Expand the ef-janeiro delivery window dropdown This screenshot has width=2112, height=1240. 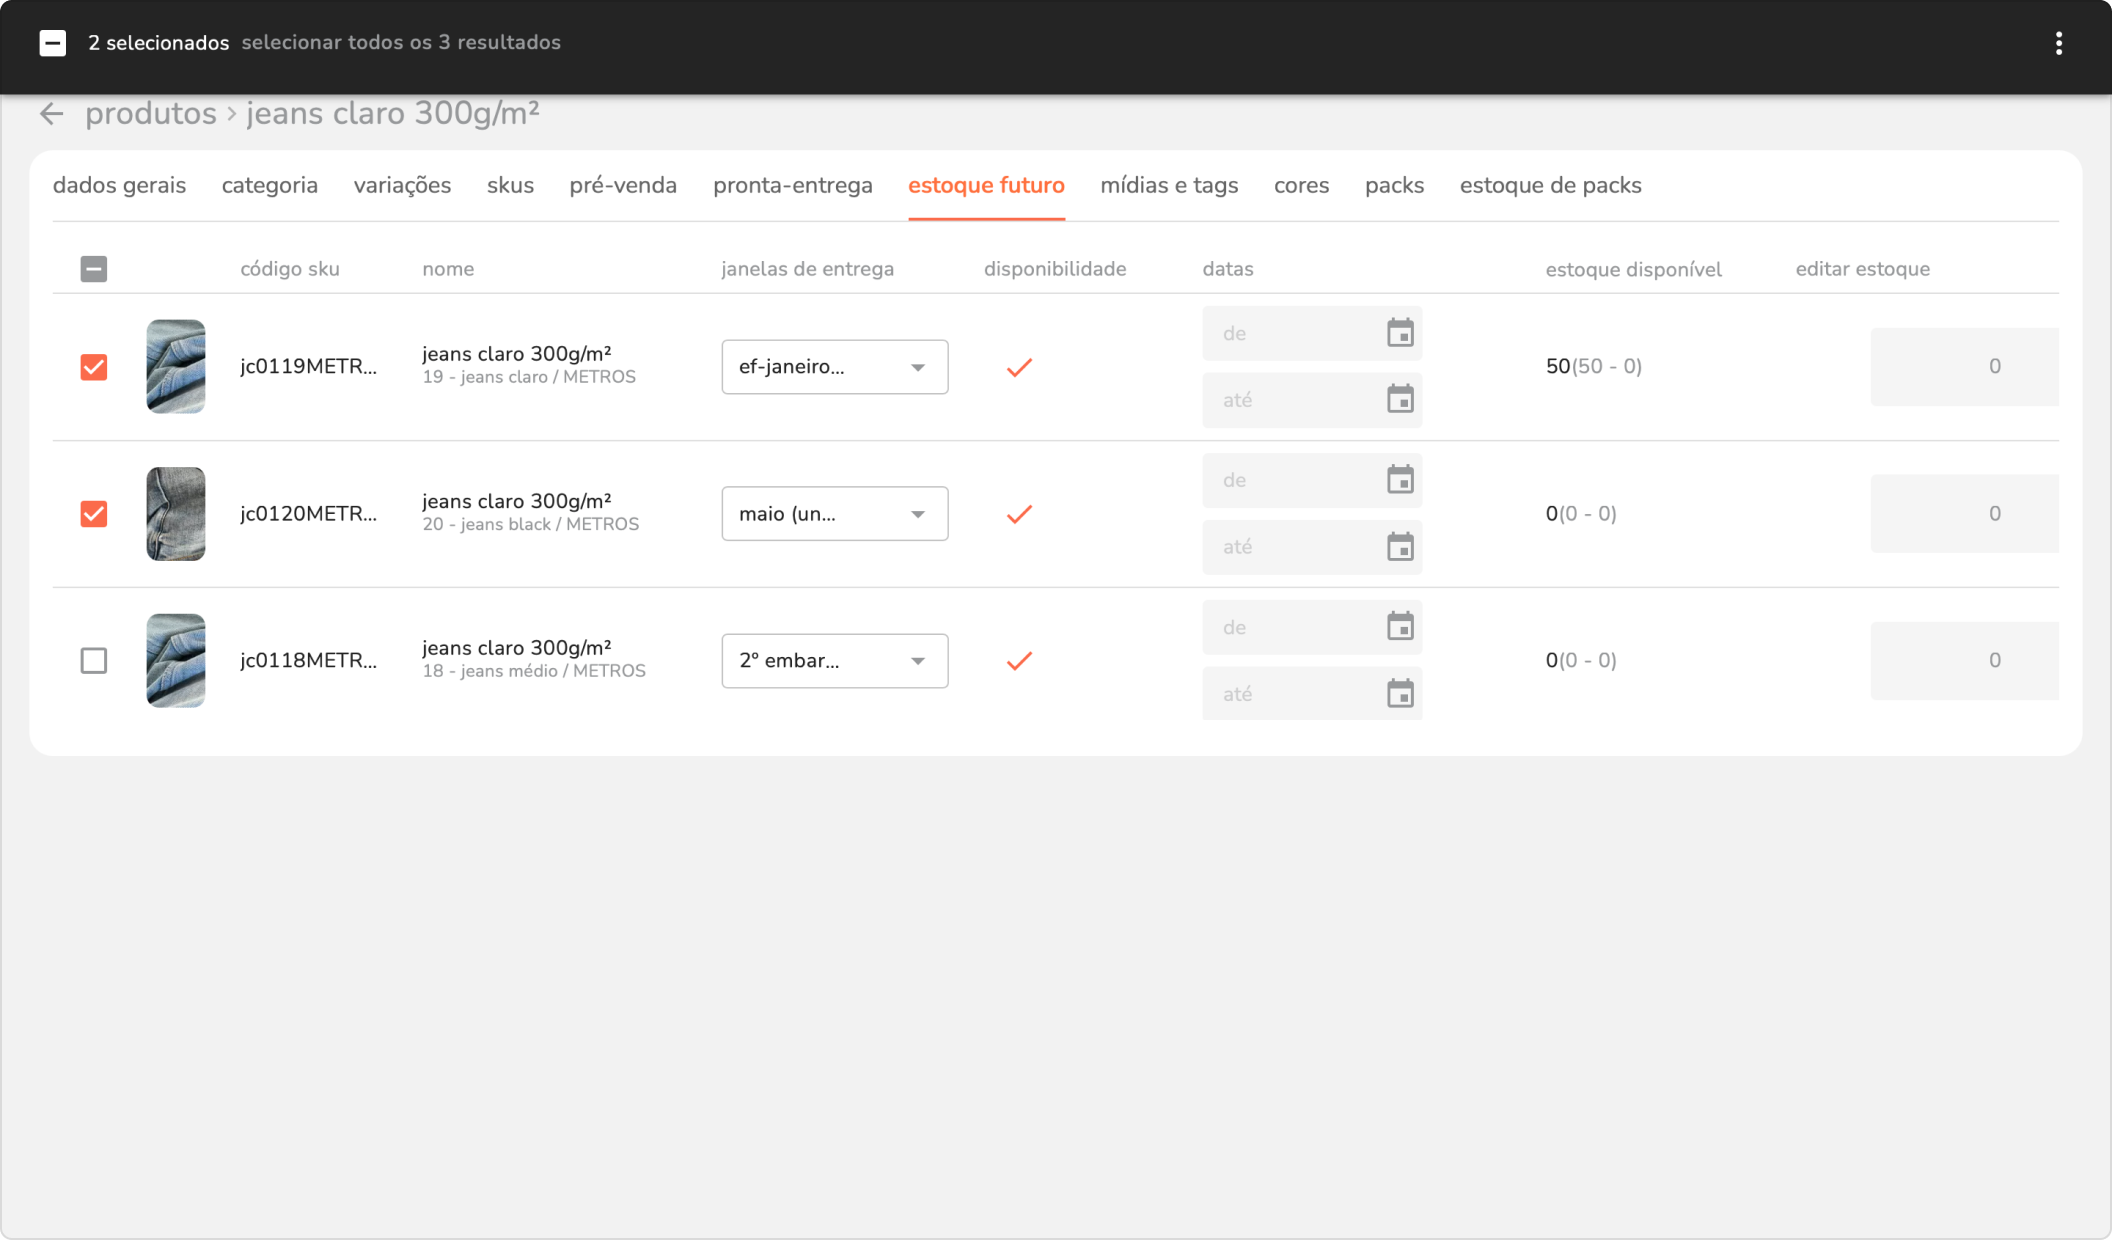click(834, 367)
